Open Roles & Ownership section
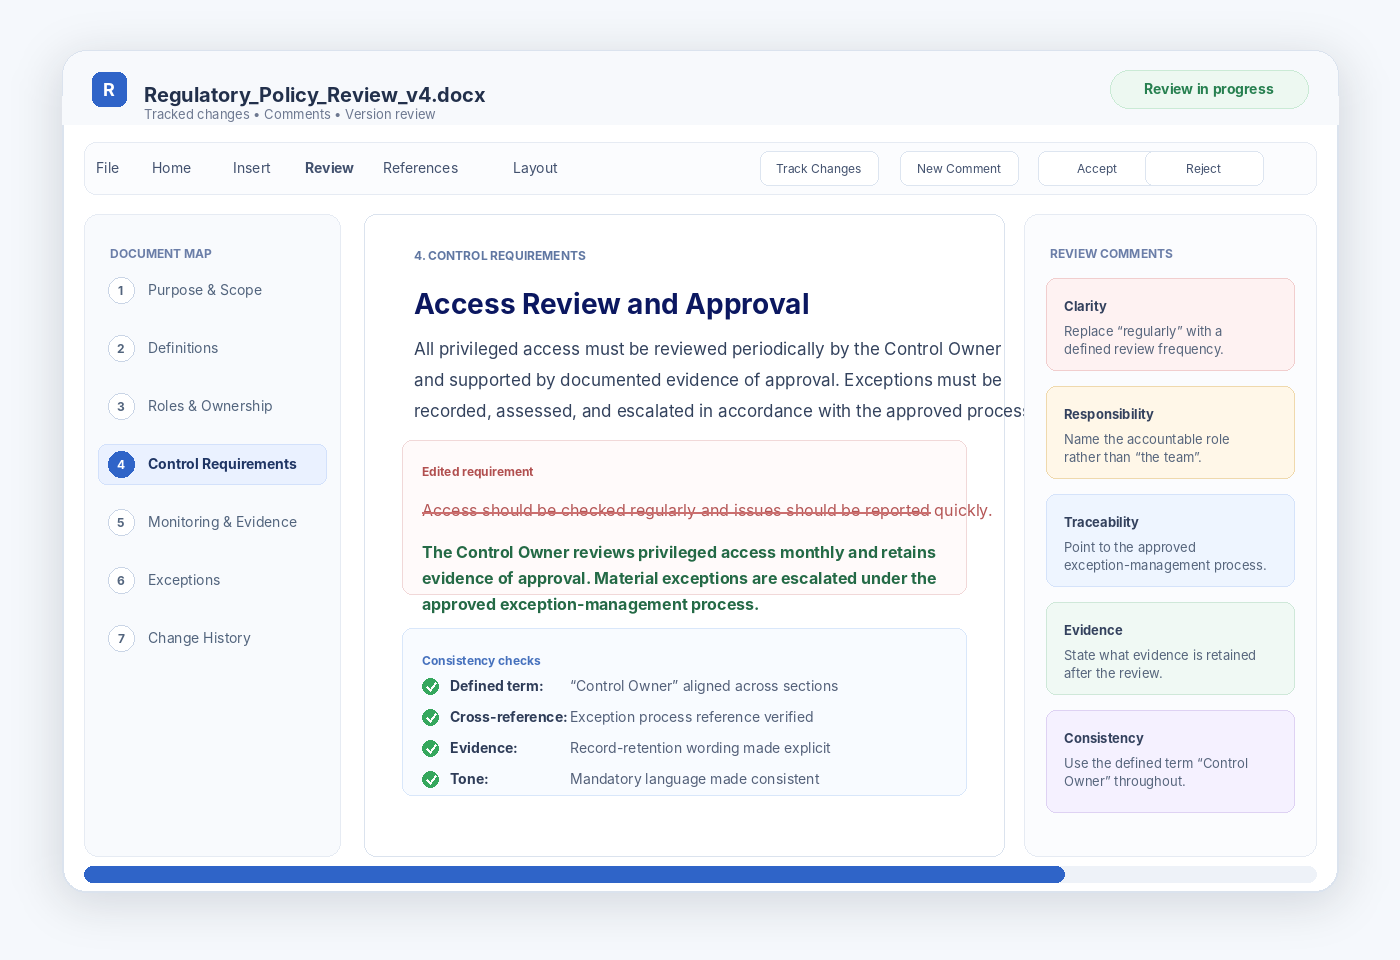 [210, 406]
